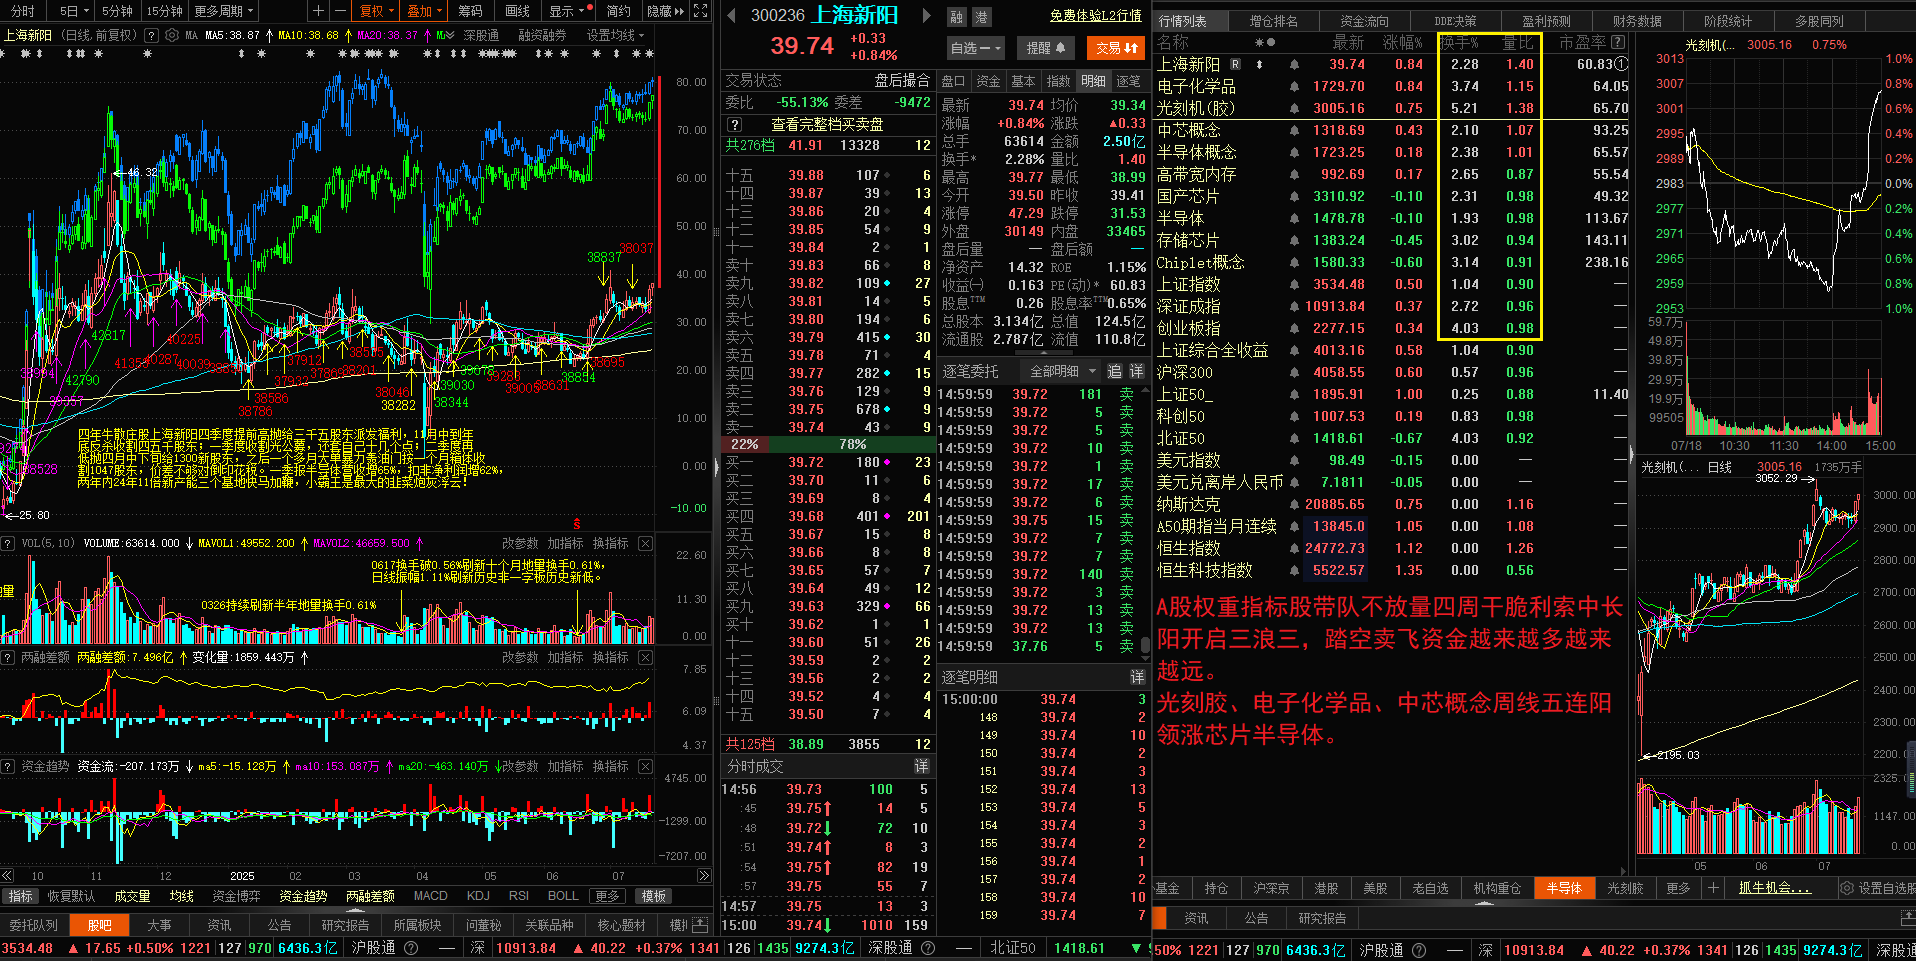Click the bell icon in 光刻机(胶) row

[1294, 109]
